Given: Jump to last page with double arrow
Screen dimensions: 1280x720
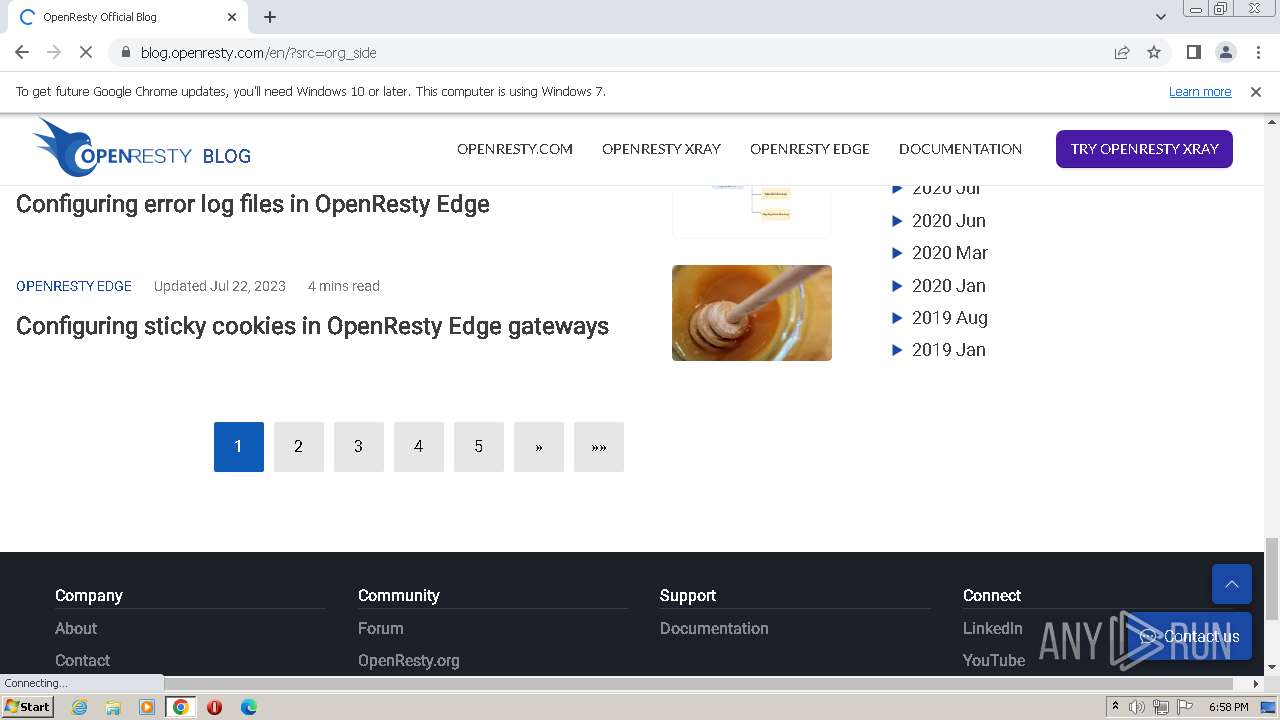Looking at the screenshot, I should click(599, 447).
